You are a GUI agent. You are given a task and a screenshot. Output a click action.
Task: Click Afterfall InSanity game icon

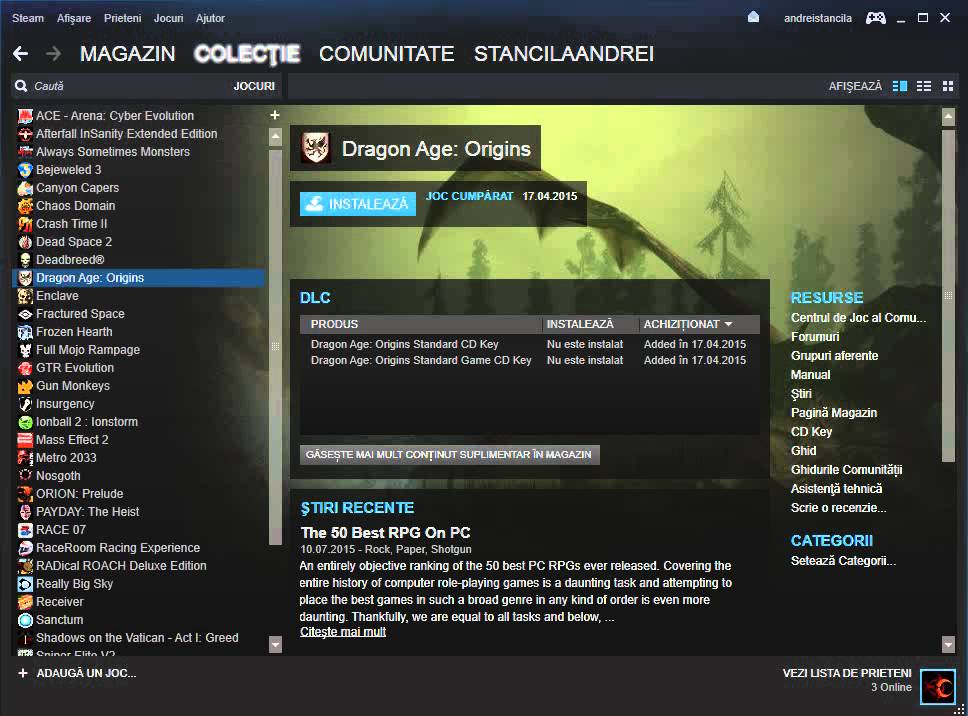tap(25, 134)
